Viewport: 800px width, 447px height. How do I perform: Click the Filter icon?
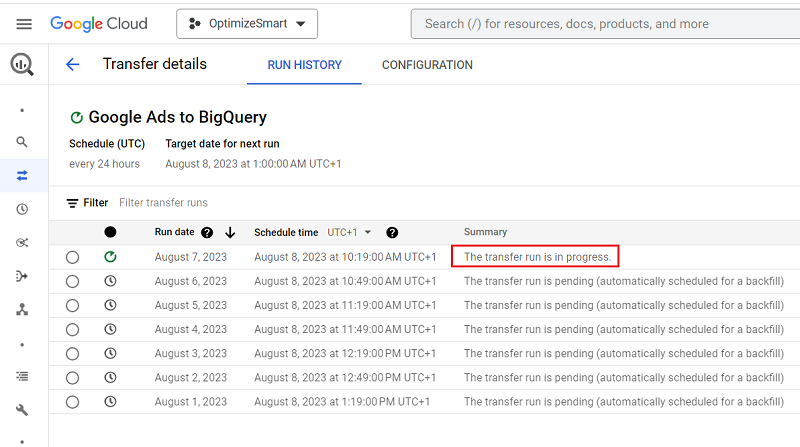click(72, 203)
